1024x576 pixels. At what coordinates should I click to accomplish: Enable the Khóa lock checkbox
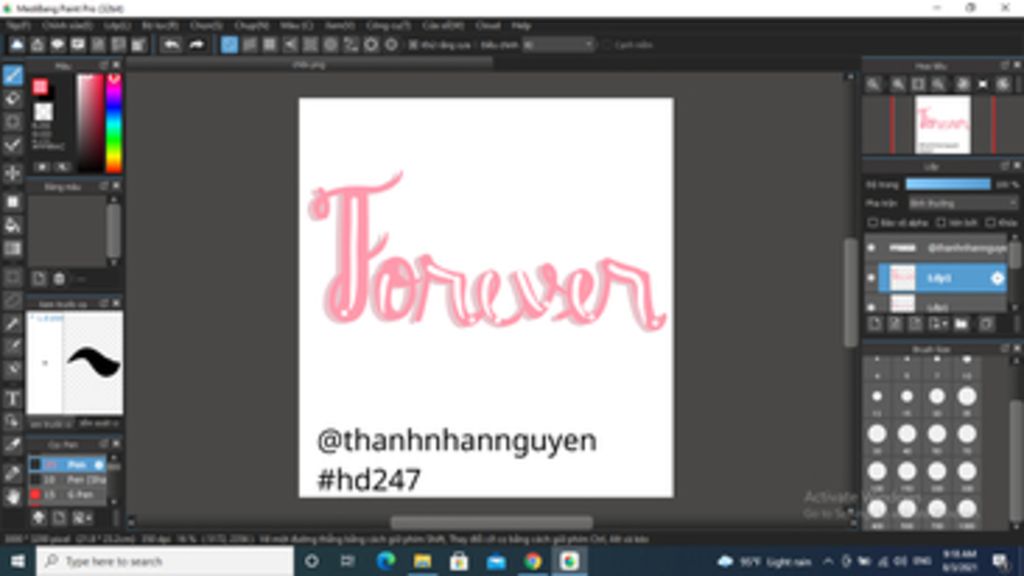coord(991,223)
